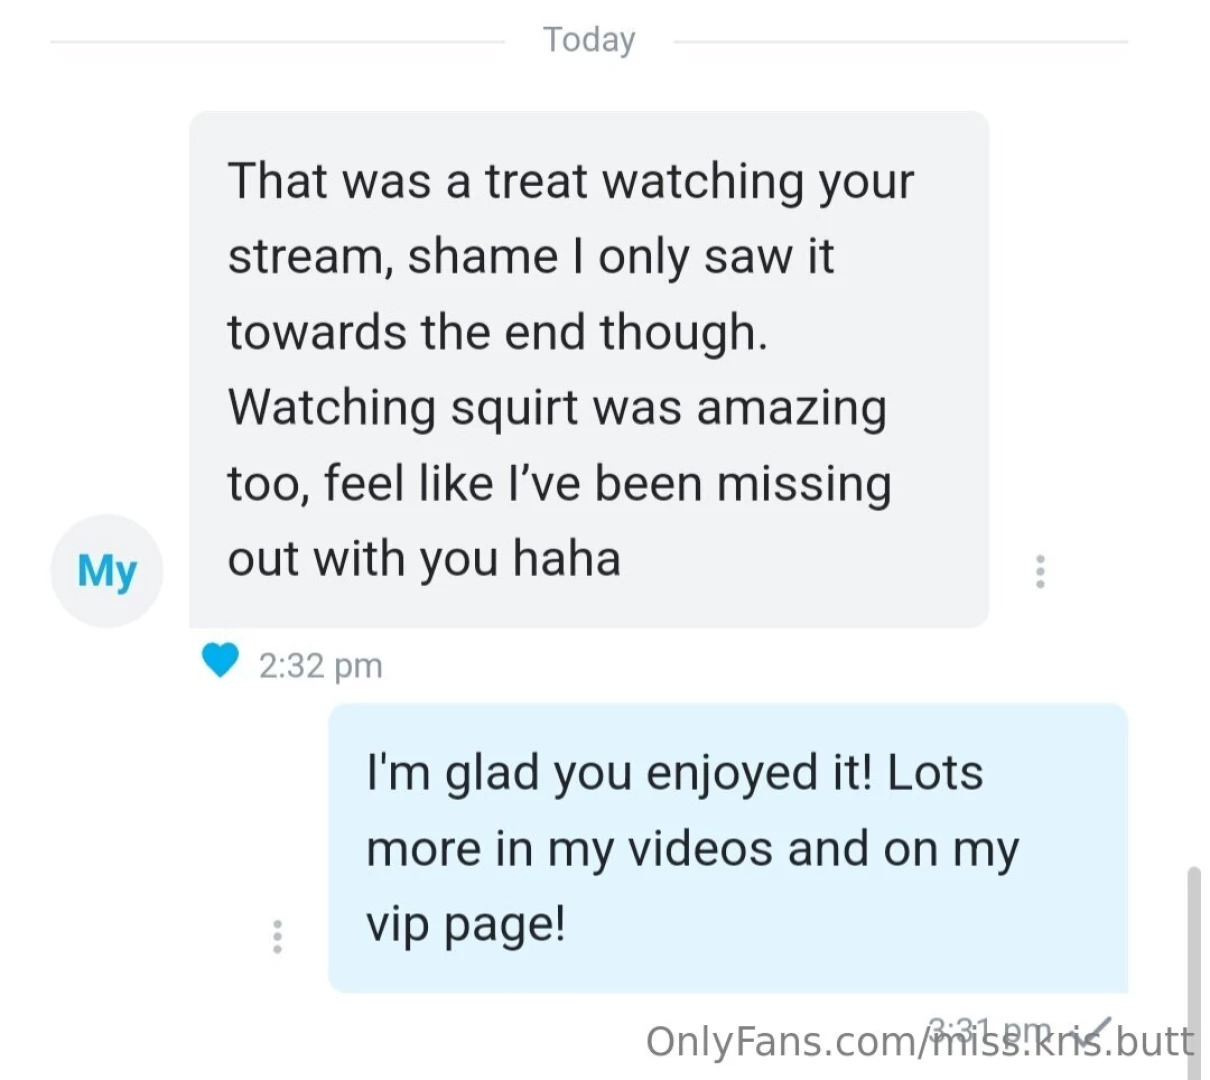
Task: Visit the sender's profile via their avatar
Action: click(106, 570)
